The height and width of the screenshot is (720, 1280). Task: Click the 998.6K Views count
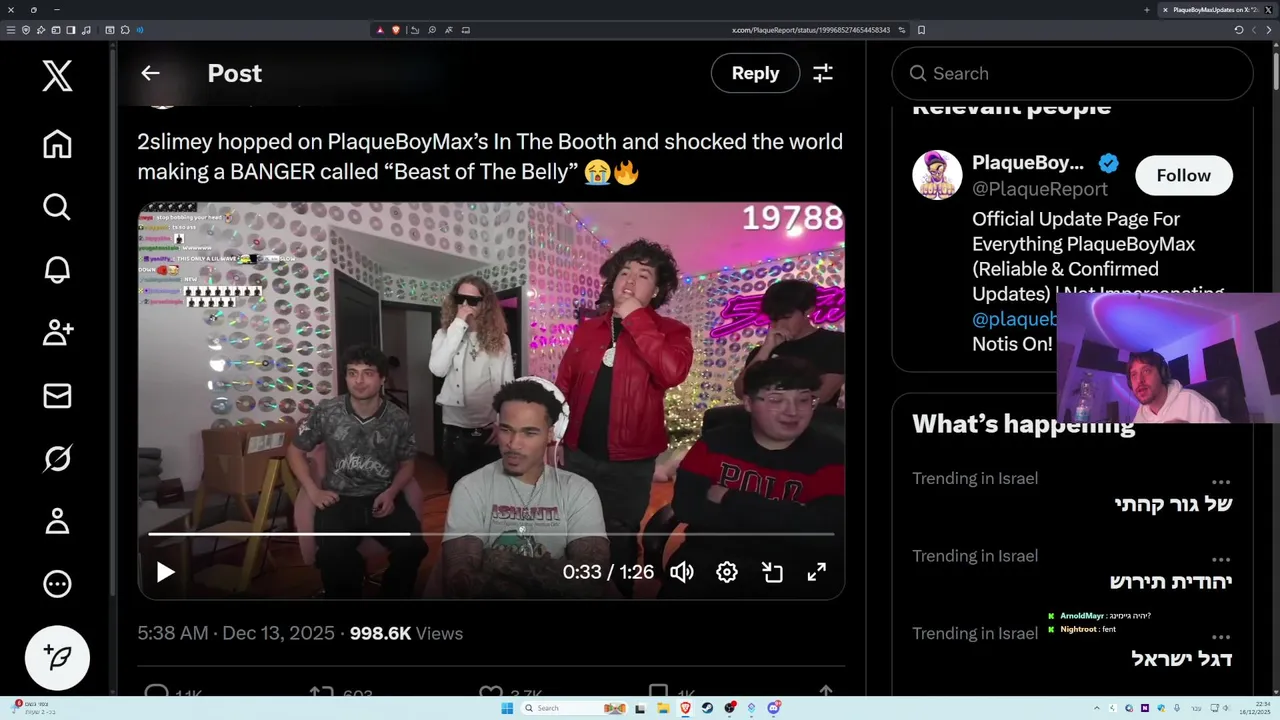click(x=406, y=633)
